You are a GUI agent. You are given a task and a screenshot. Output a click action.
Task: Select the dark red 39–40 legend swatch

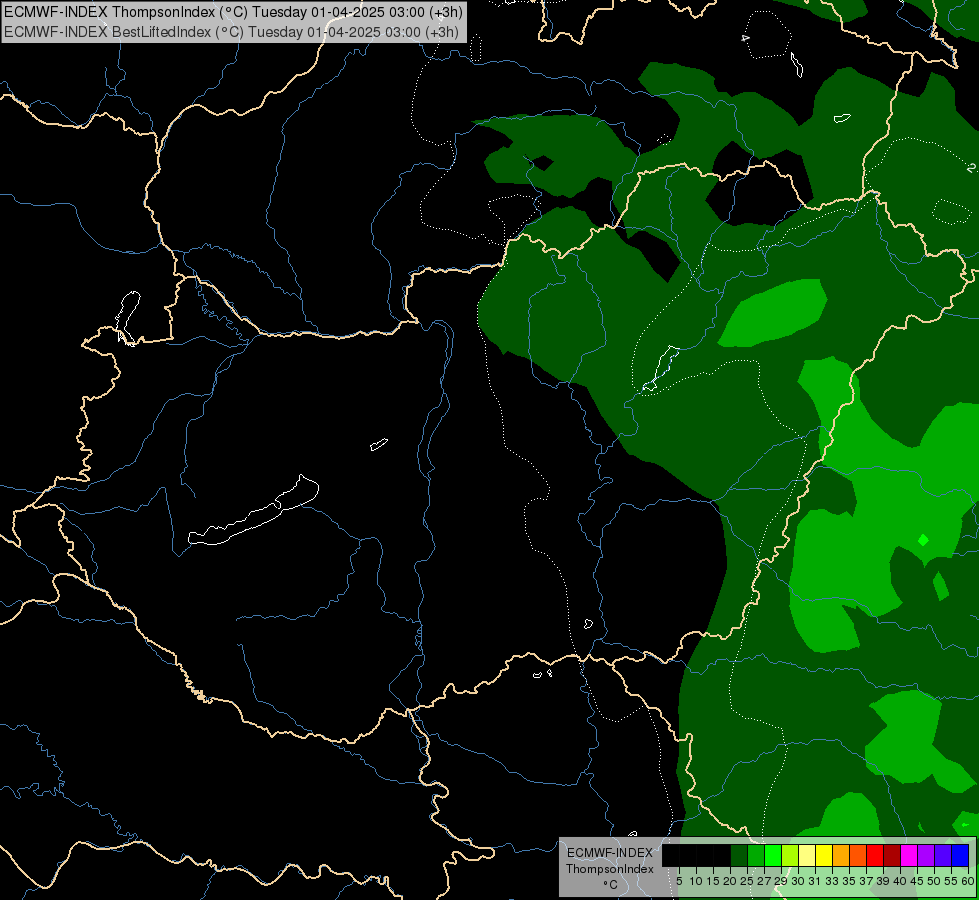coord(892,855)
